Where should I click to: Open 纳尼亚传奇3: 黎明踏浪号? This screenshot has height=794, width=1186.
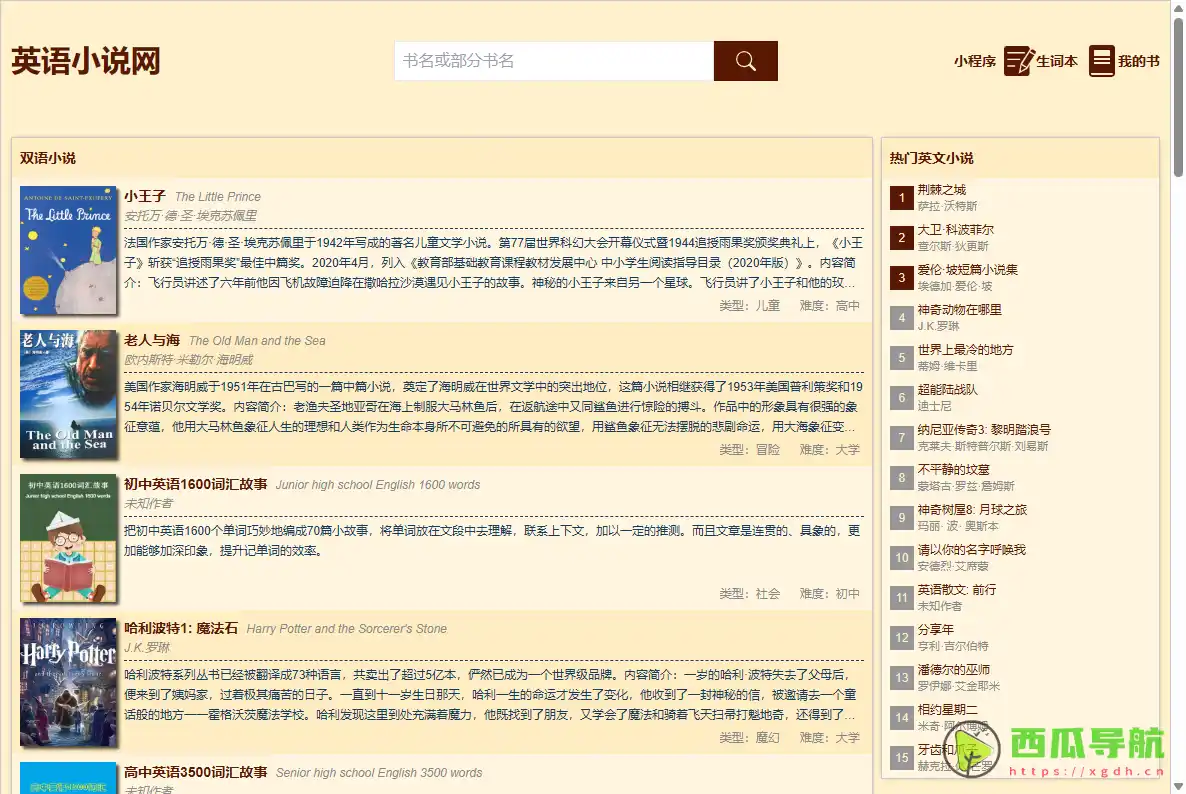tap(984, 430)
